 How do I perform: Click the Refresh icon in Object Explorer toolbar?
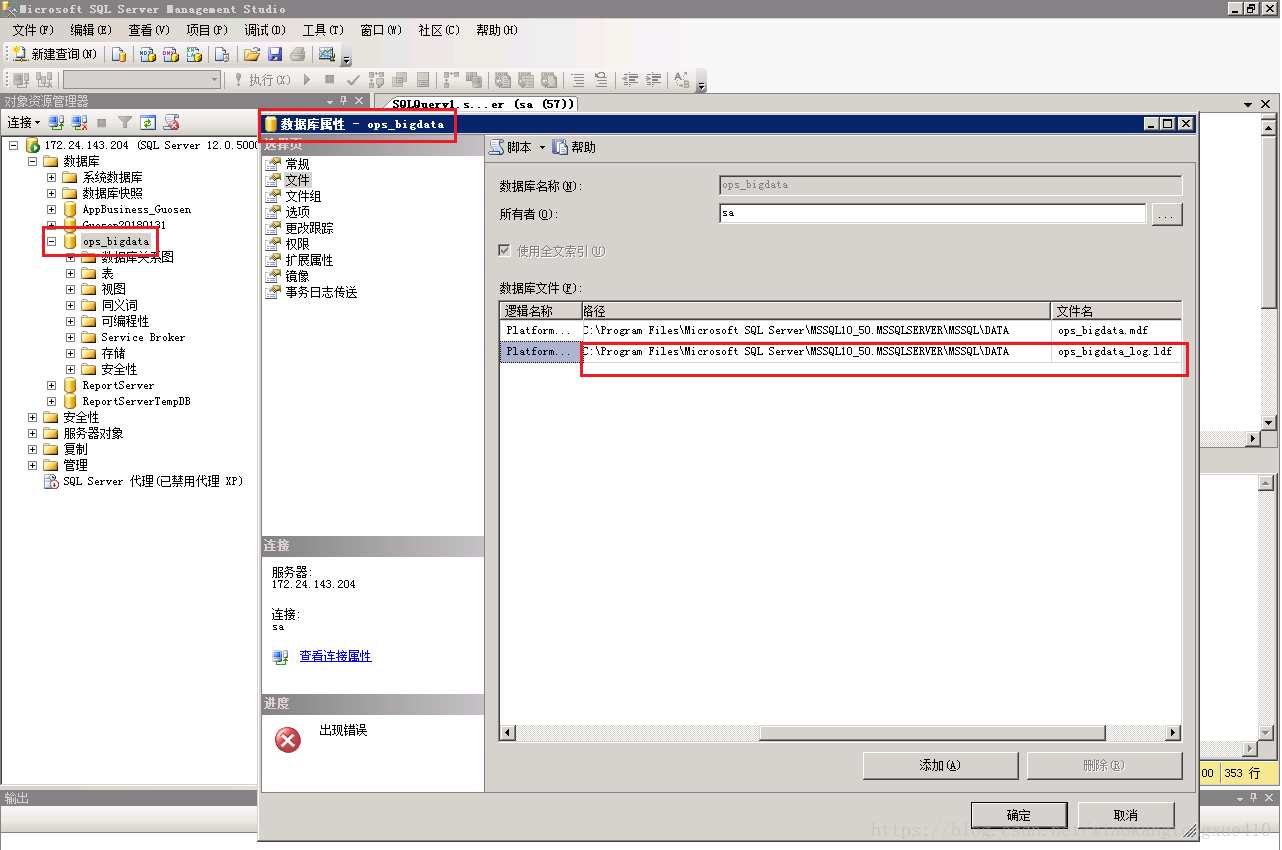click(148, 122)
